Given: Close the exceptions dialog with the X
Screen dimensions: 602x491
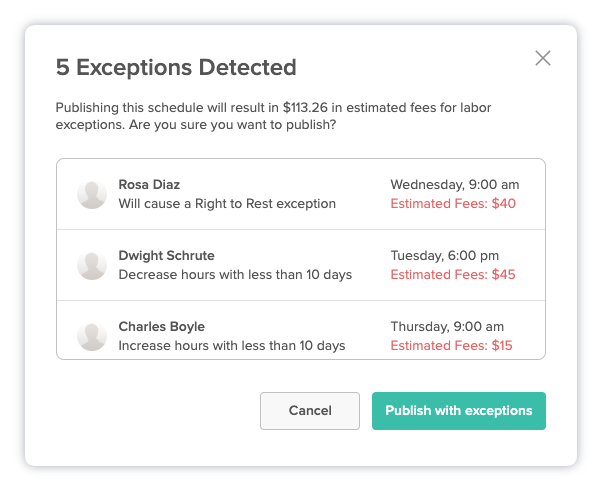Looking at the screenshot, I should tap(543, 58).
